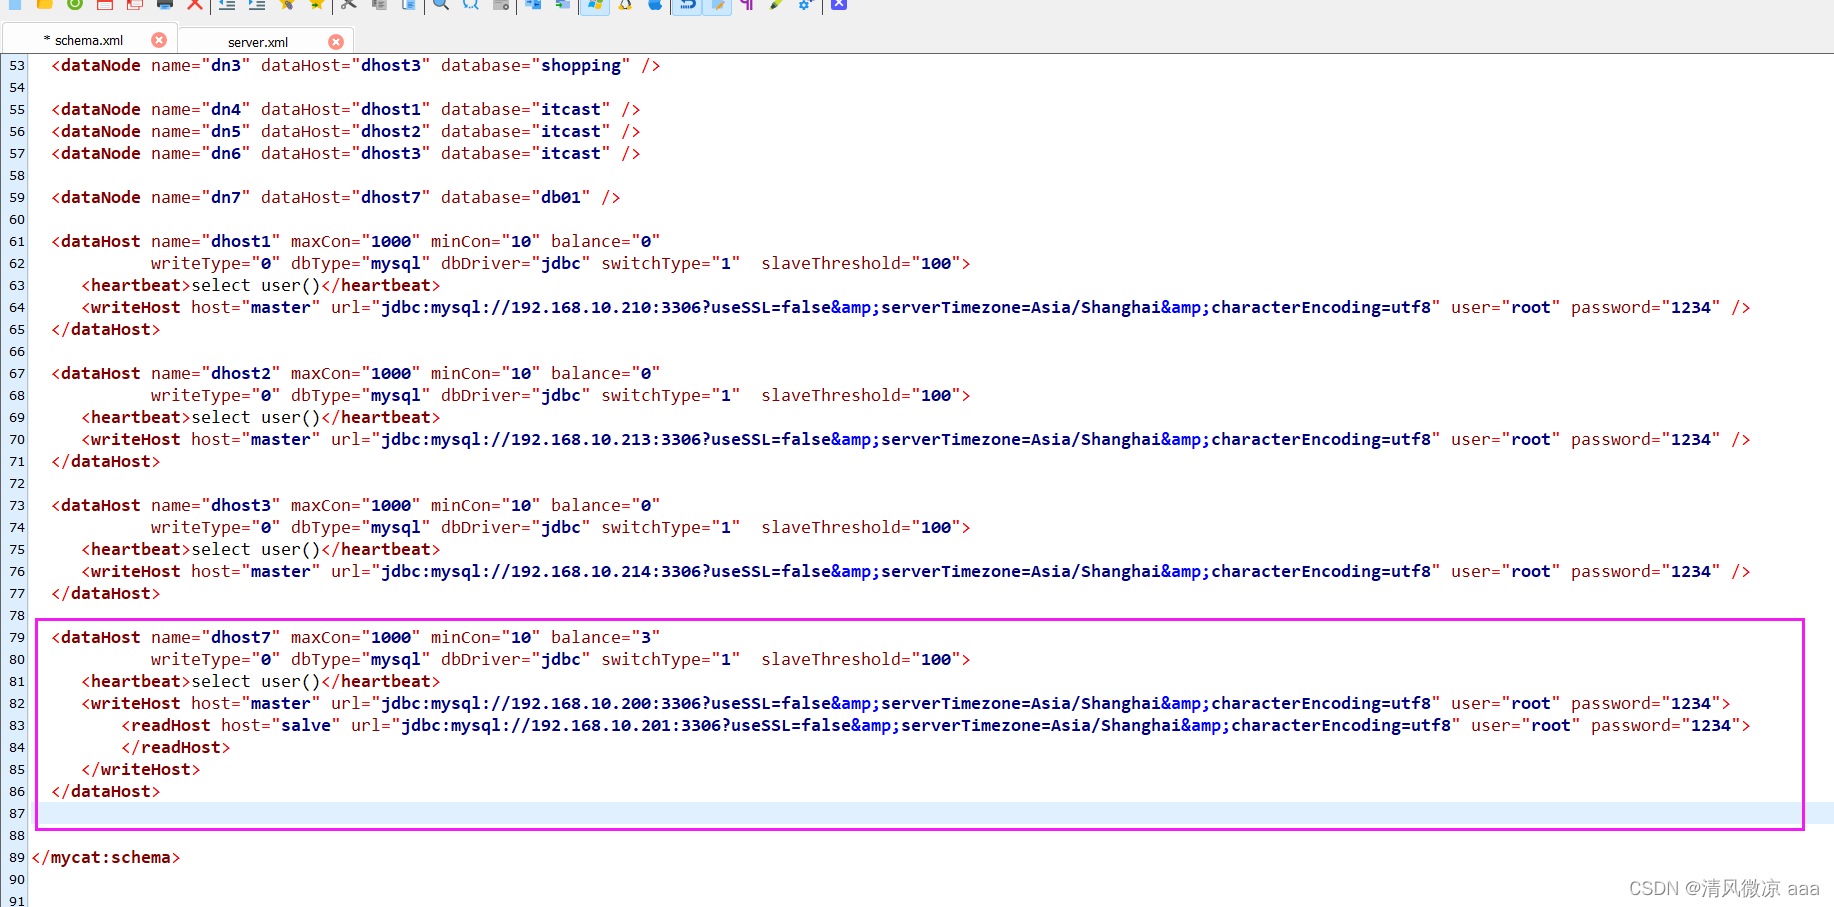Click password="1234" on line 64
Screen dimensions: 1834x907
tap(1646, 307)
